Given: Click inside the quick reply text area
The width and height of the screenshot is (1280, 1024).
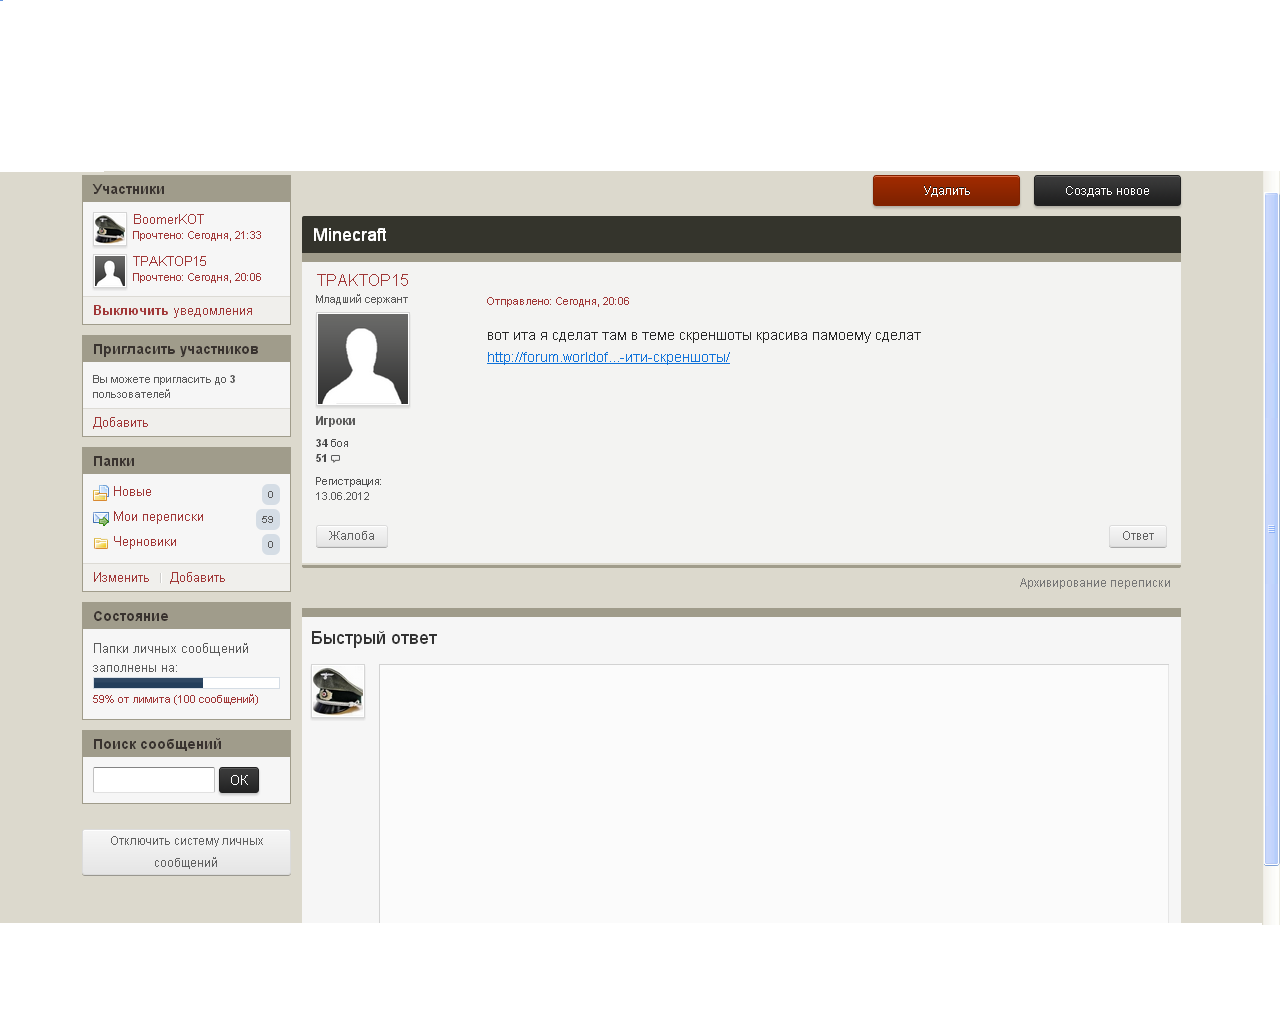Looking at the screenshot, I should (774, 793).
